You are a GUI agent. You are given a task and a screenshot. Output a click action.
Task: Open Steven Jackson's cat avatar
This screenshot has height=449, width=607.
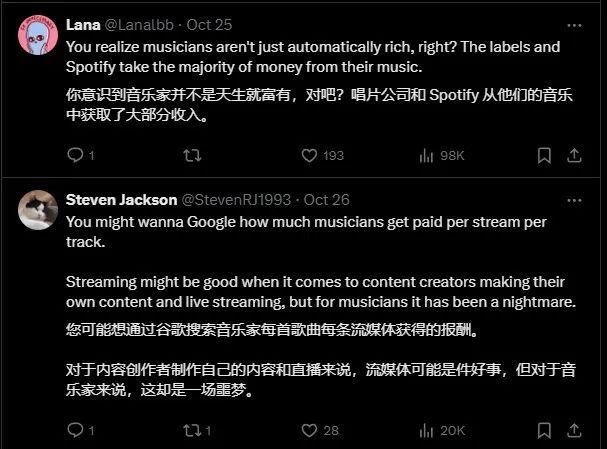click(38, 209)
